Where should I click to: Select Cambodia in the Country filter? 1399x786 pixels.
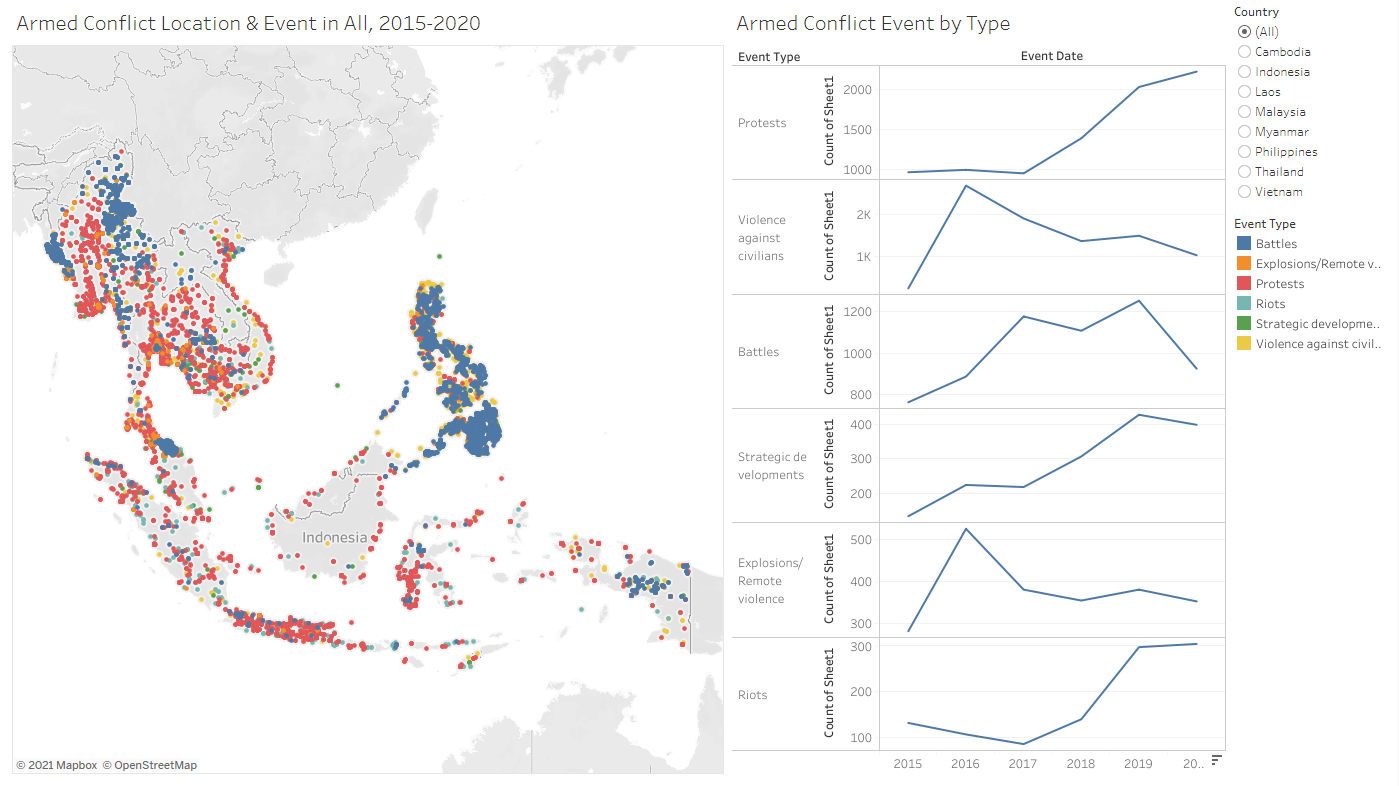[x=1244, y=52]
